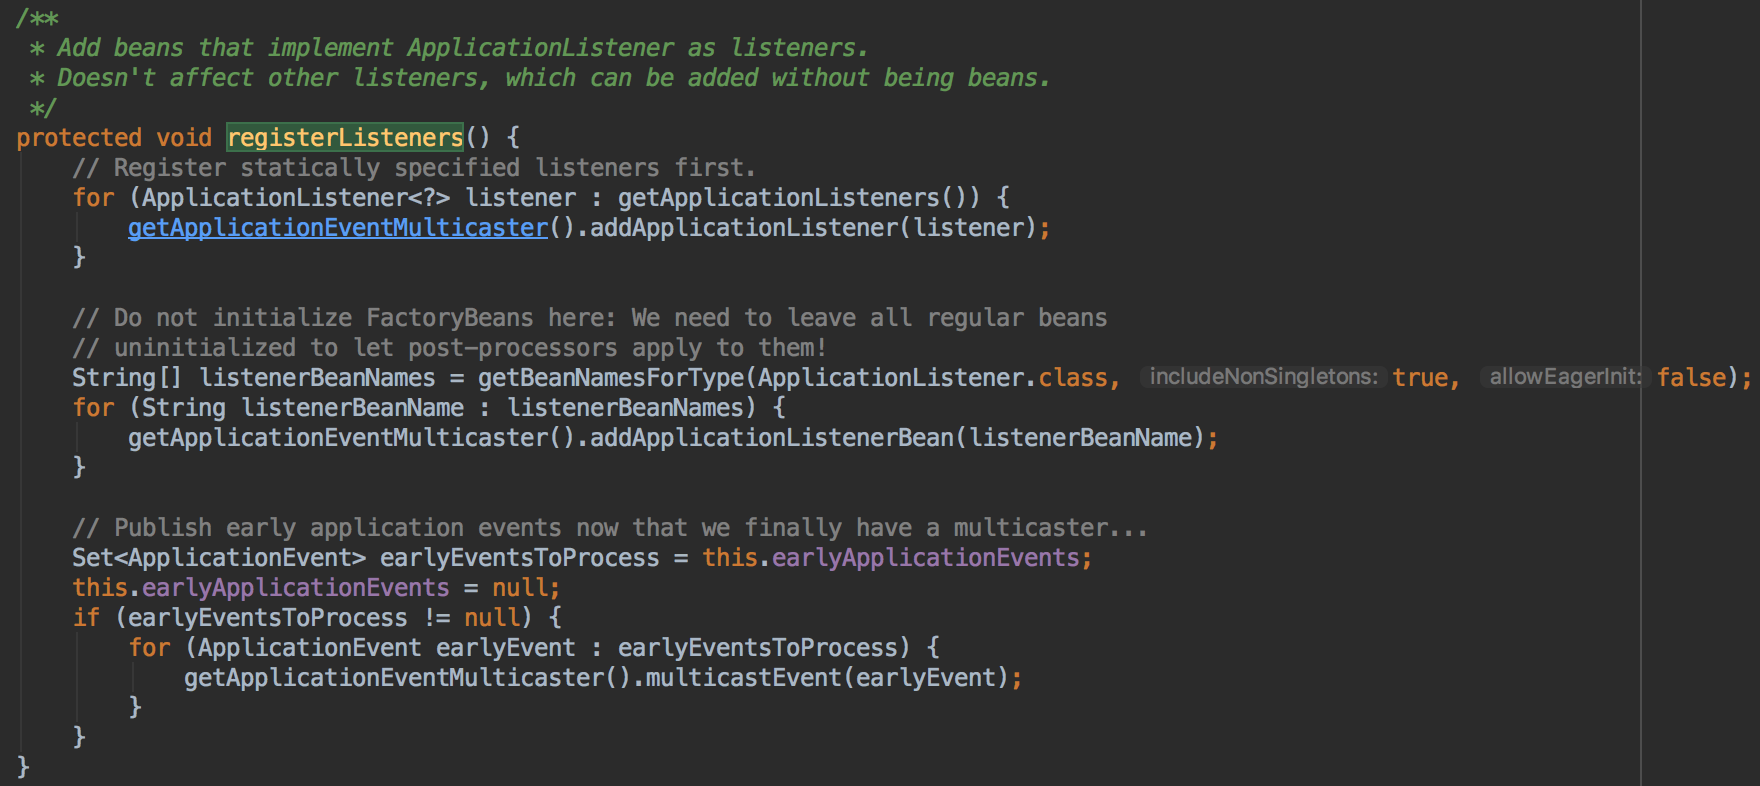Click 'ApplicationListener.class' argument
1760x786 pixels.
click(x=933, y=378)
